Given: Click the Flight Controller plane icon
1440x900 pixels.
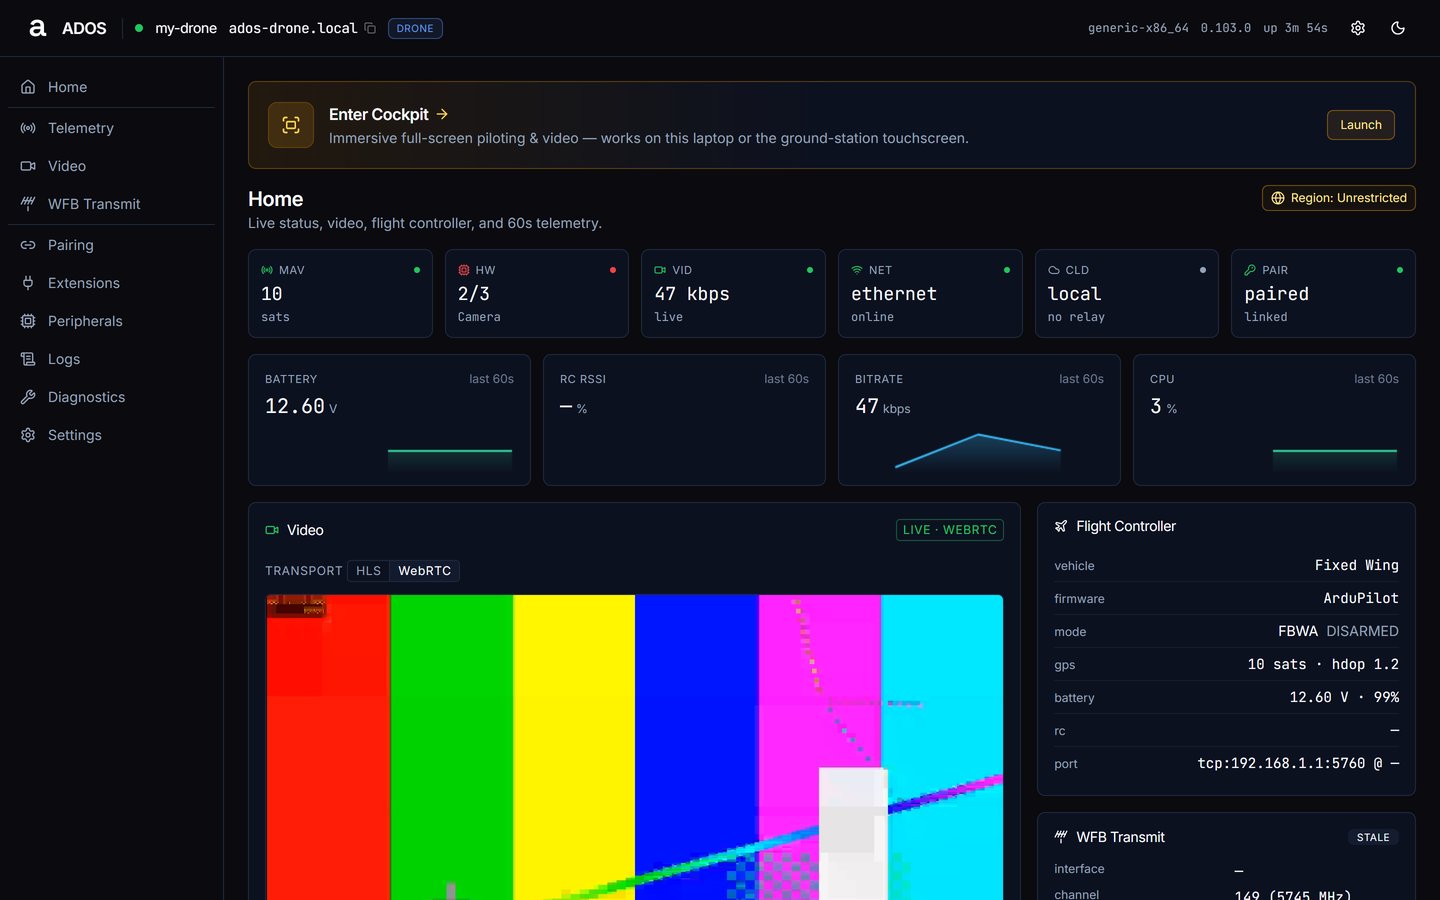Looking at the screenshot, I should tap(1061, 526).
